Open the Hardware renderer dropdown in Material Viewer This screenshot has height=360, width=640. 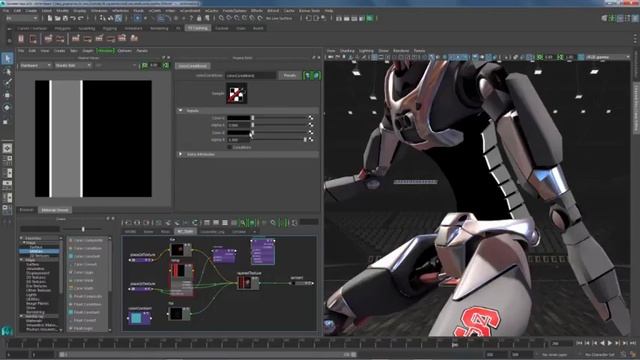pos(36,65)
